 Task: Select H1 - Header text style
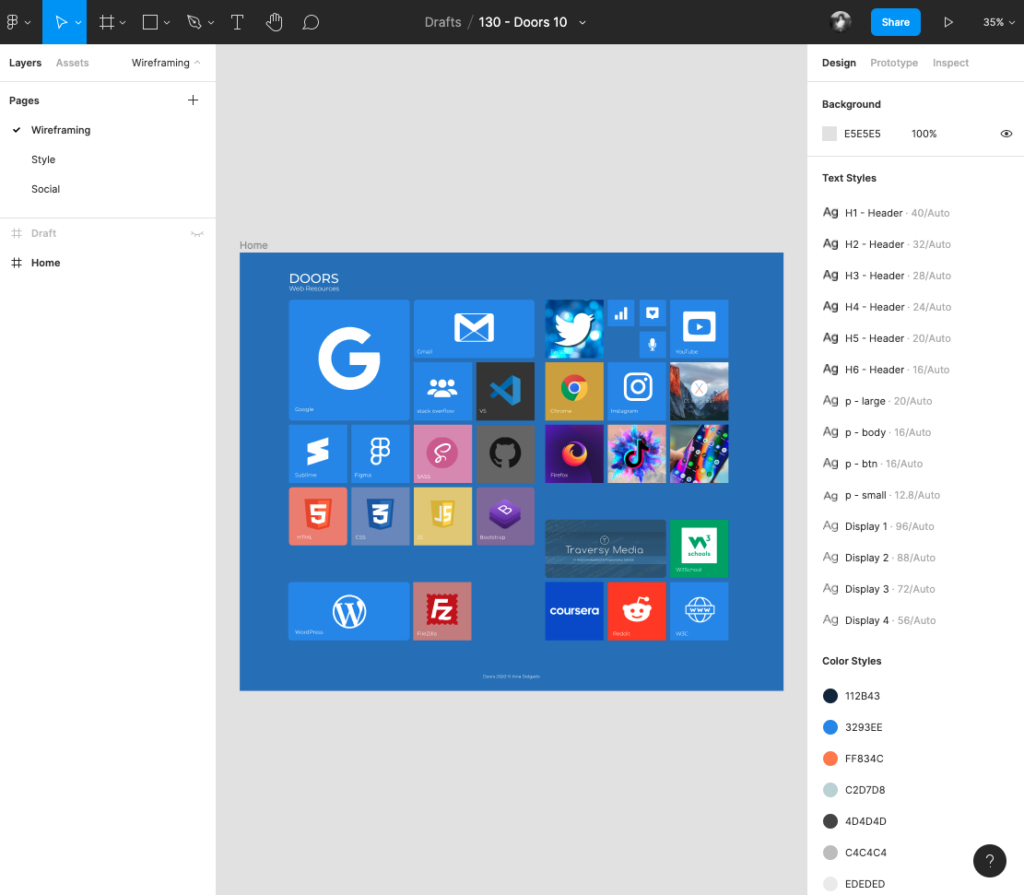coord(886,213)
